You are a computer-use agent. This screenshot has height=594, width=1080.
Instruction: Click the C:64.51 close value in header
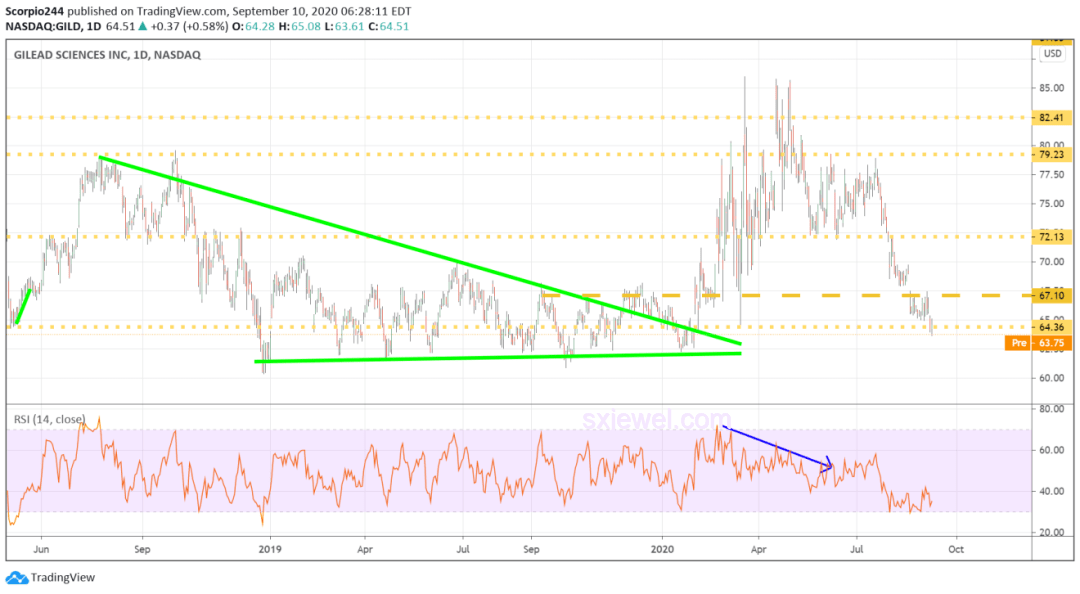pyautogui.click(x=388, y=26)
